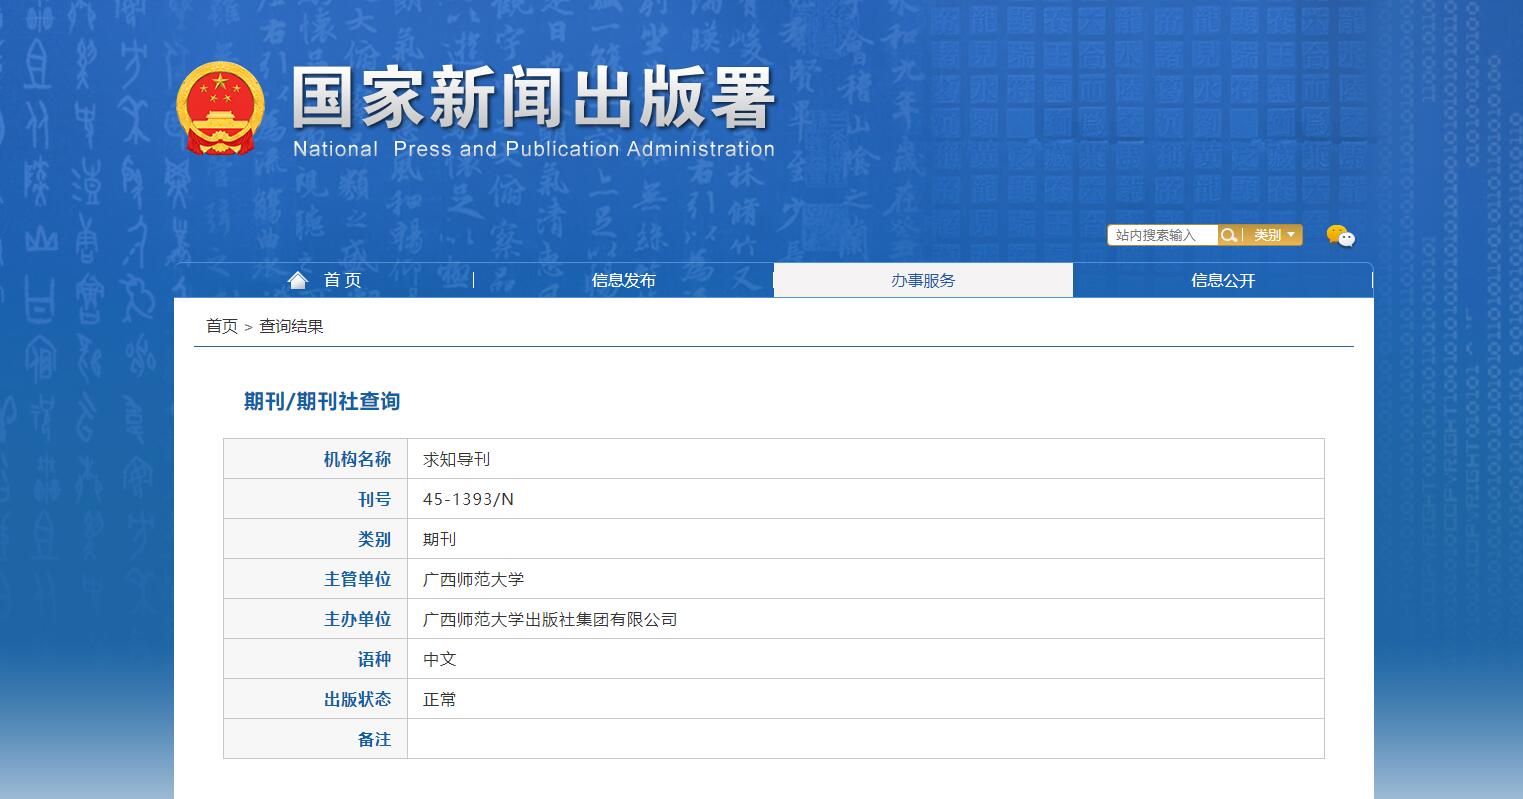Focus the 站内搜索输入 search field
1523x799 pixels.
tap(1162, 235)
